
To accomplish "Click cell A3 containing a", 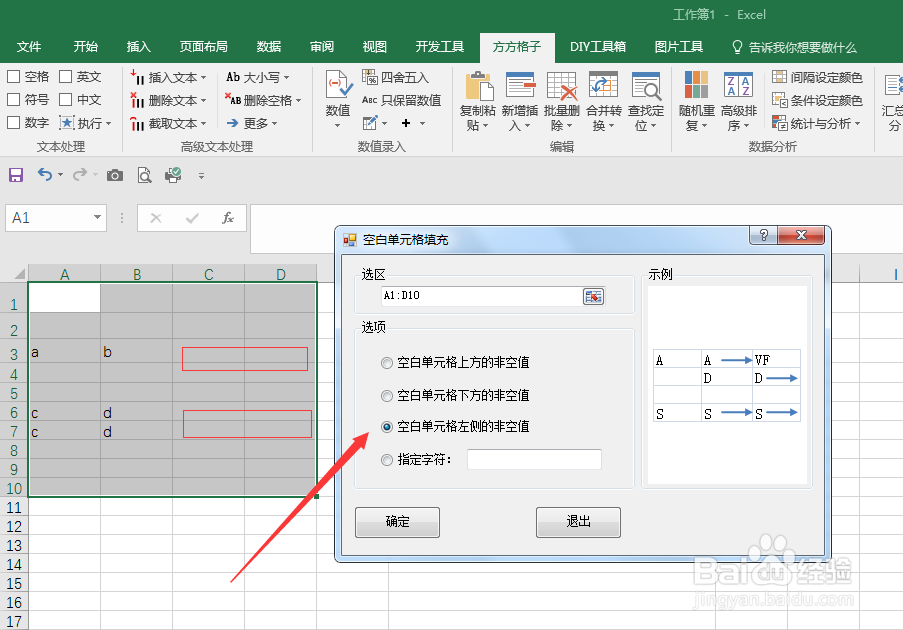I will tap(64, 352).
